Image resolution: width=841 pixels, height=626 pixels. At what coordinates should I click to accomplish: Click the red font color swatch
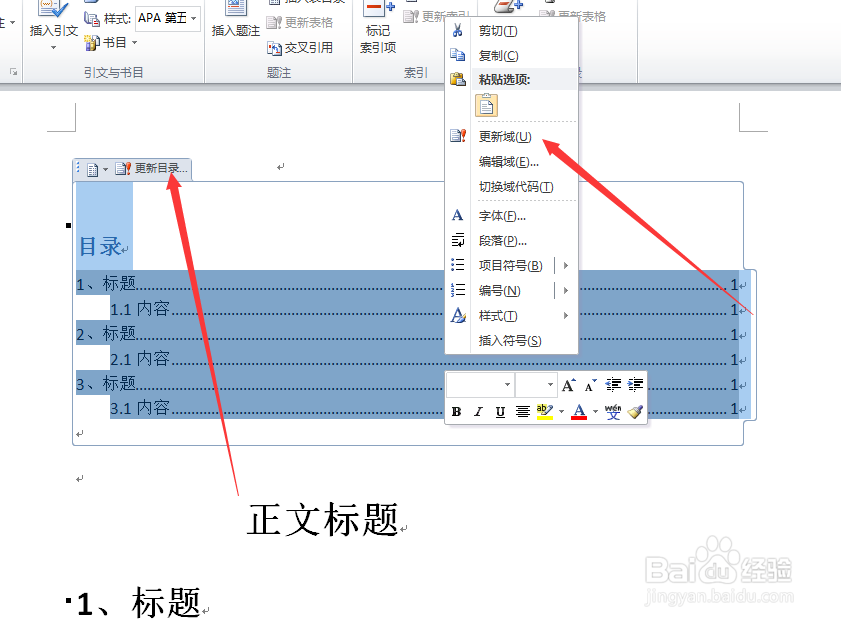coord(577,418)
